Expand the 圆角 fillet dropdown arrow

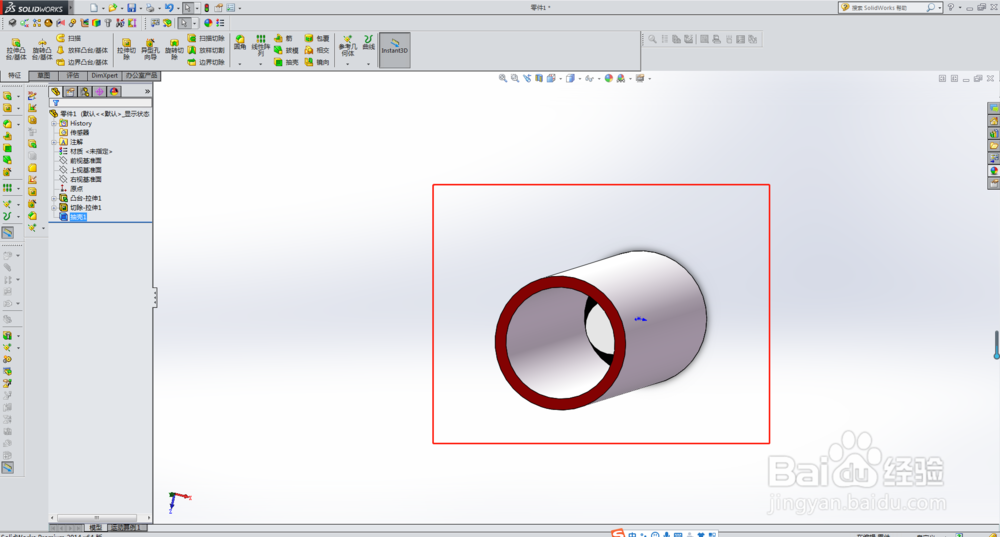point(240,64)
